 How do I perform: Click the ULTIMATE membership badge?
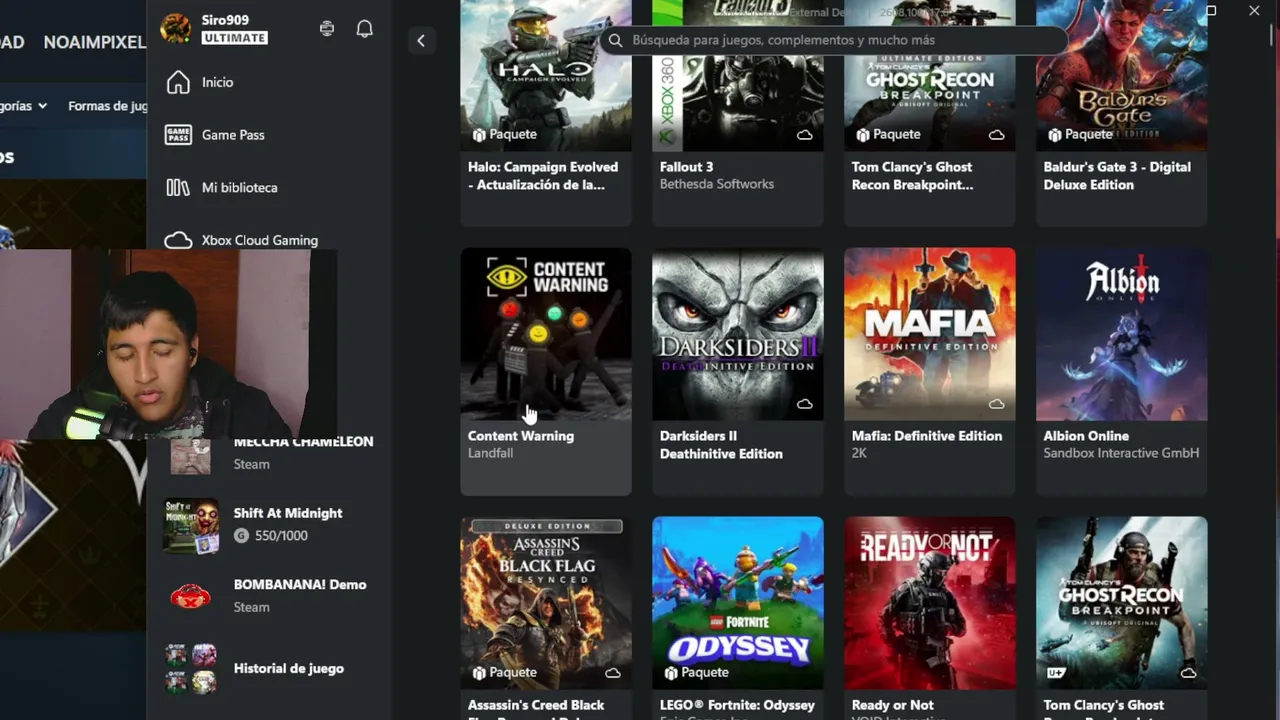[x=235, y=38]
